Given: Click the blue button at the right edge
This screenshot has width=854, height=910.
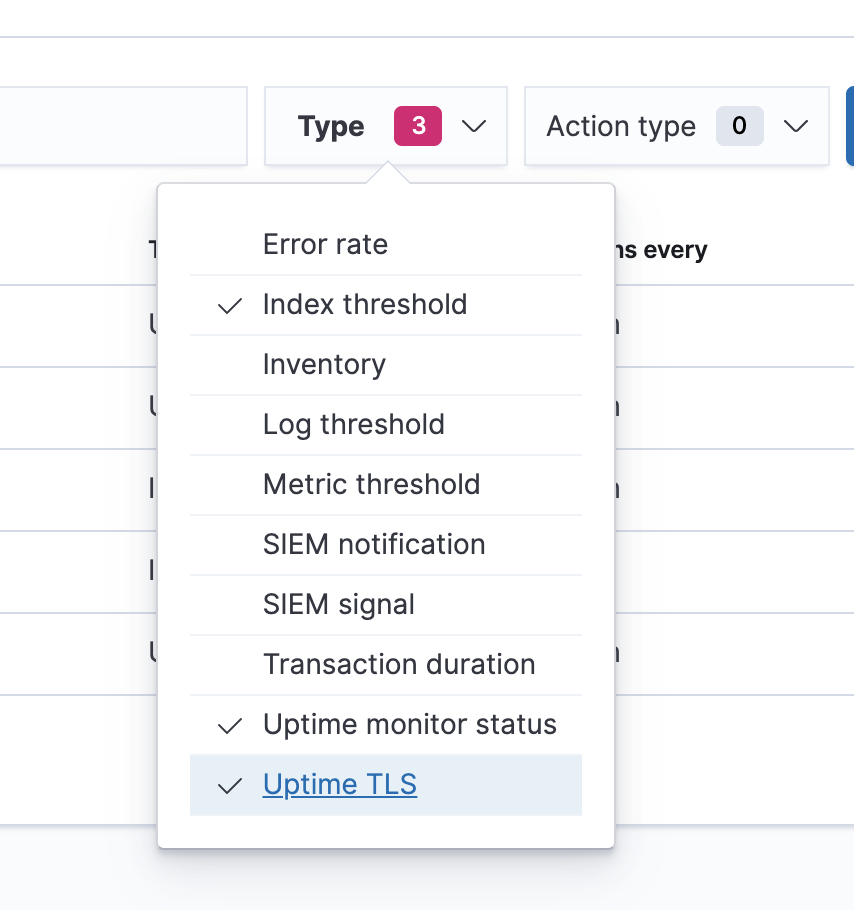Looking at the screenshot, I should pos(851,126).
